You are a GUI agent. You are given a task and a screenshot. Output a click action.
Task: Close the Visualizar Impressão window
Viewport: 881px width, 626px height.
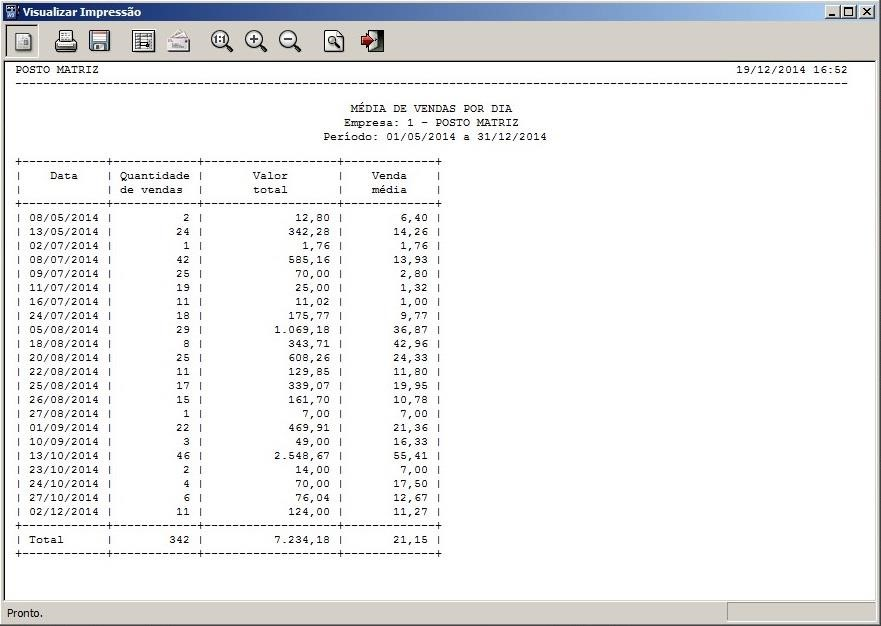[x=866, y=11]
